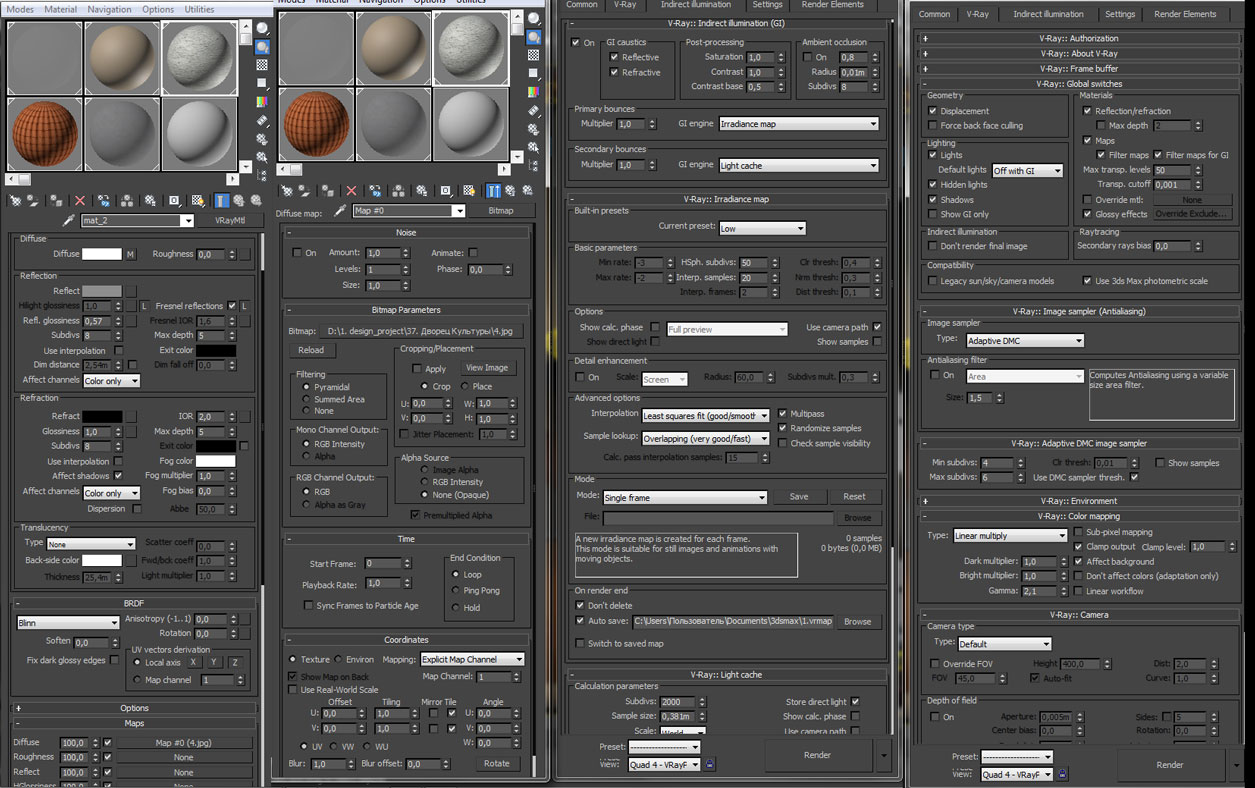The height and width of the screenshot is (788, 1255).
Task: Open Modes menu in material editor
Action: click(20, 9)
